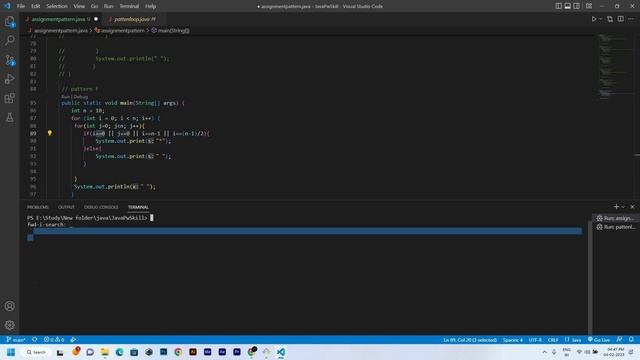640x360 pixels.
Task: Open the Manage gear menu
Action: click(x=10, y=325)
